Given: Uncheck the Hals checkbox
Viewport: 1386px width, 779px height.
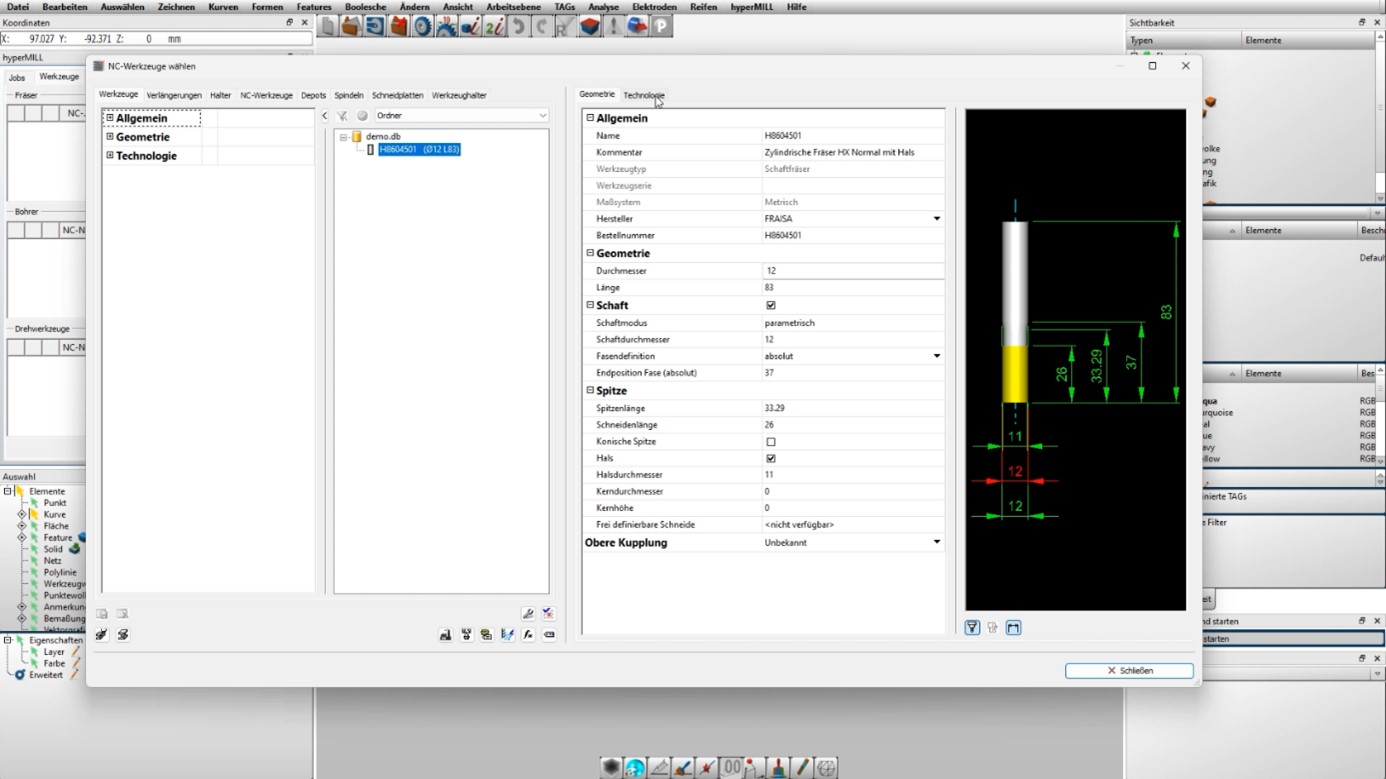Looking at the screenshot, I should tap(770, 458).
